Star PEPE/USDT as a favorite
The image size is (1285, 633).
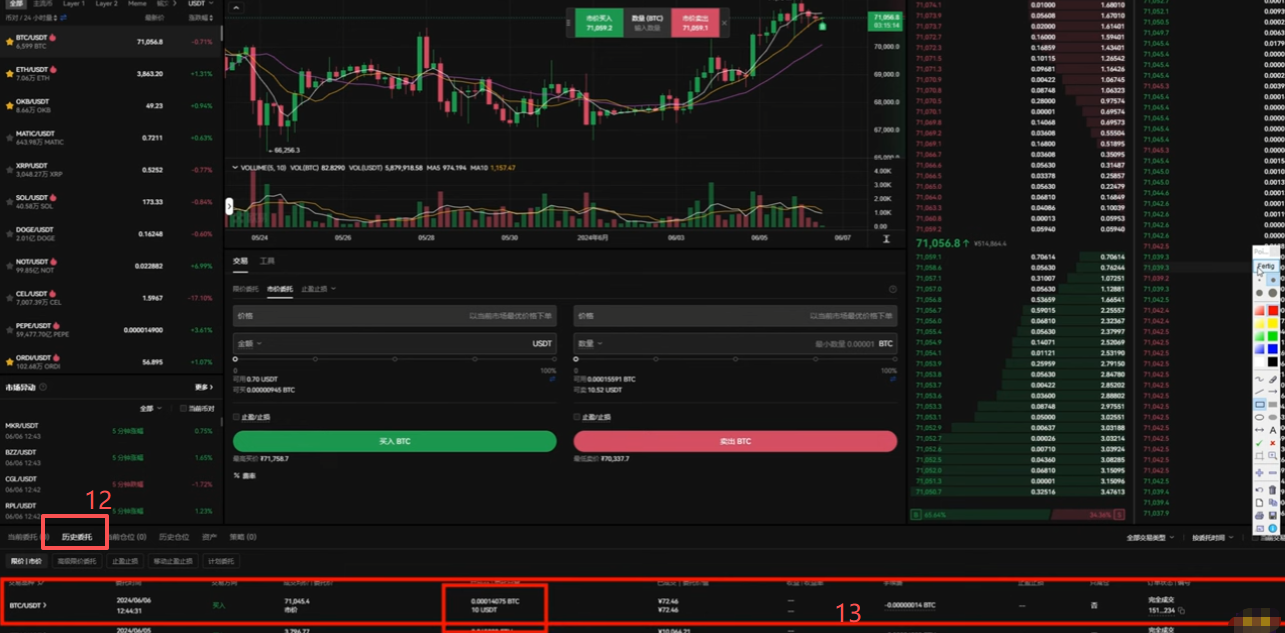10,330
